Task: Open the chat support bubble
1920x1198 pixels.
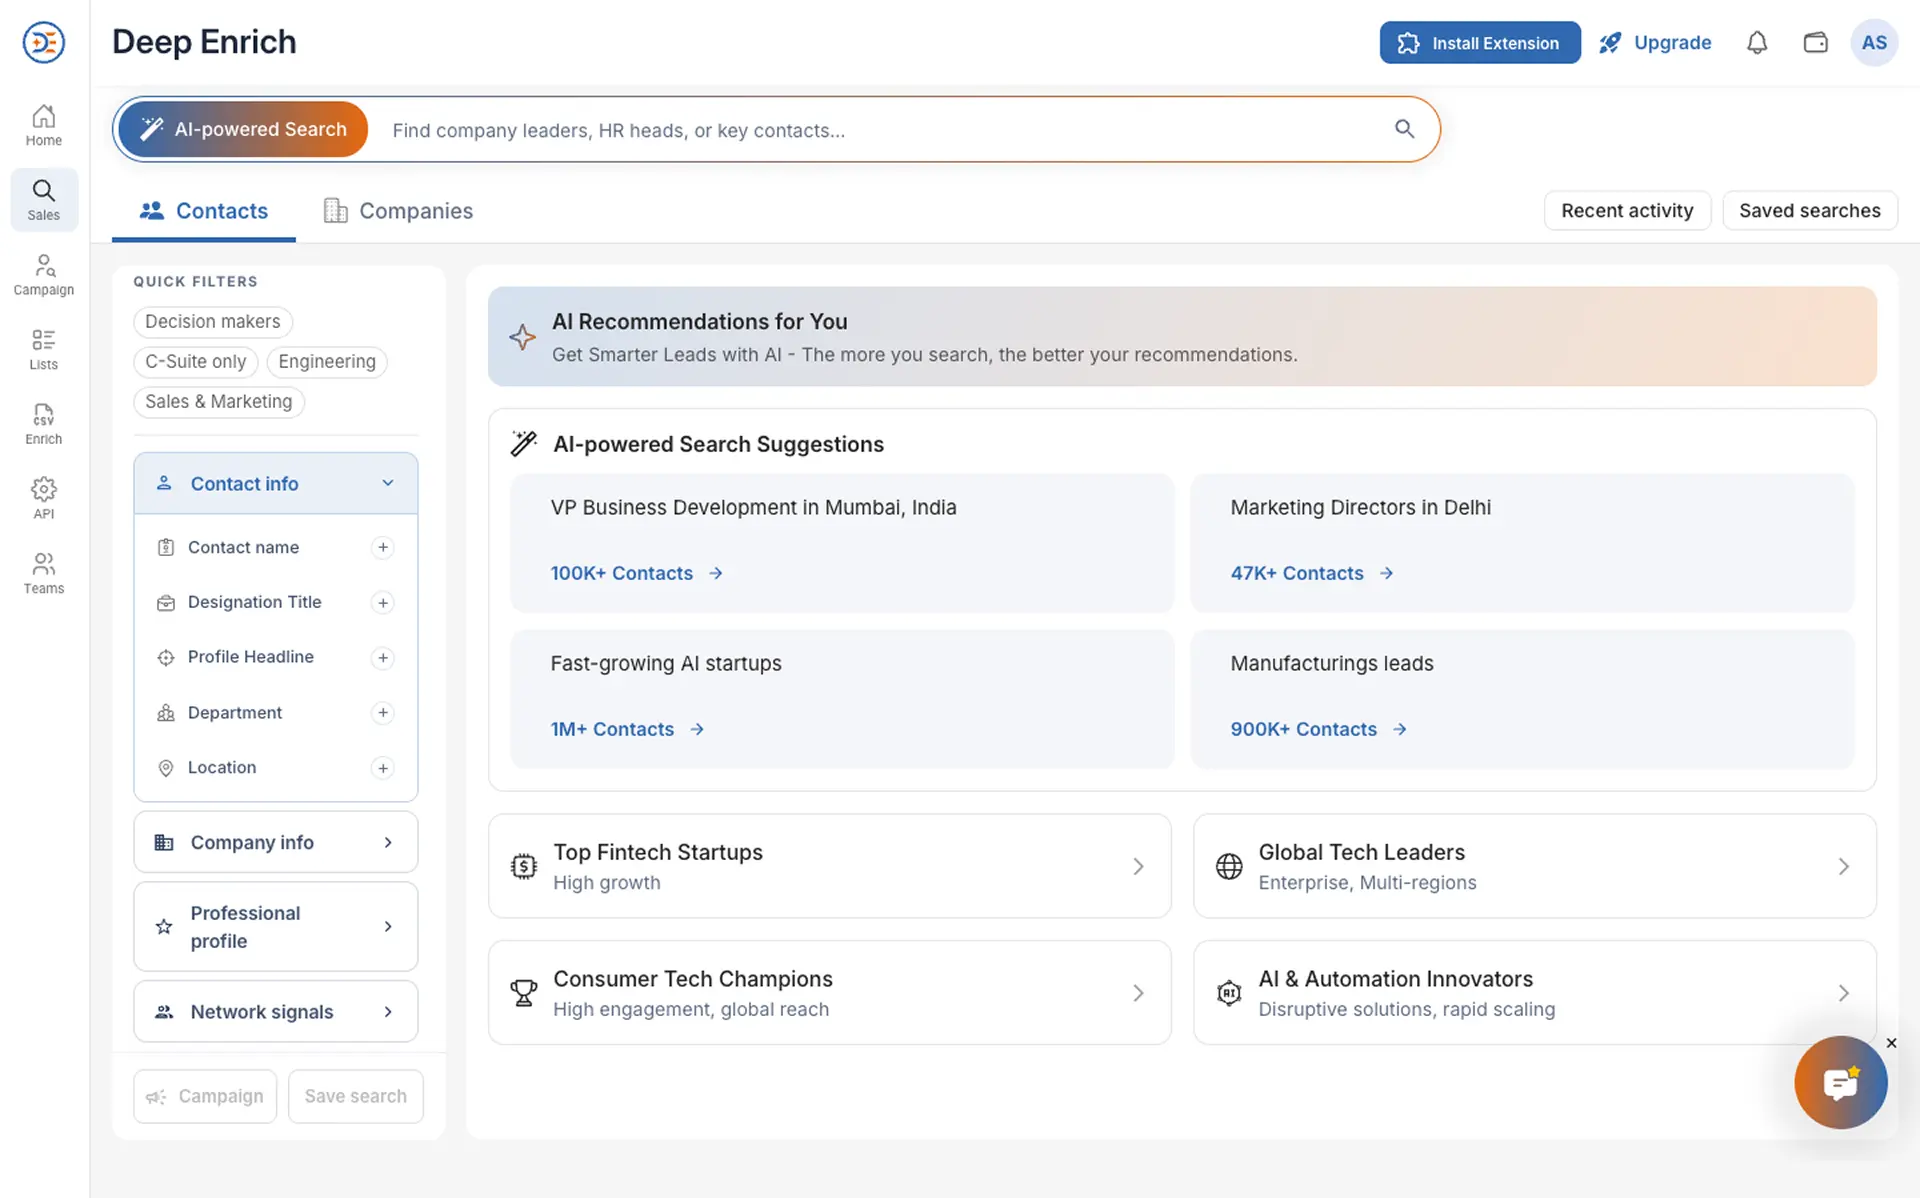Action: (1841, 1082)
